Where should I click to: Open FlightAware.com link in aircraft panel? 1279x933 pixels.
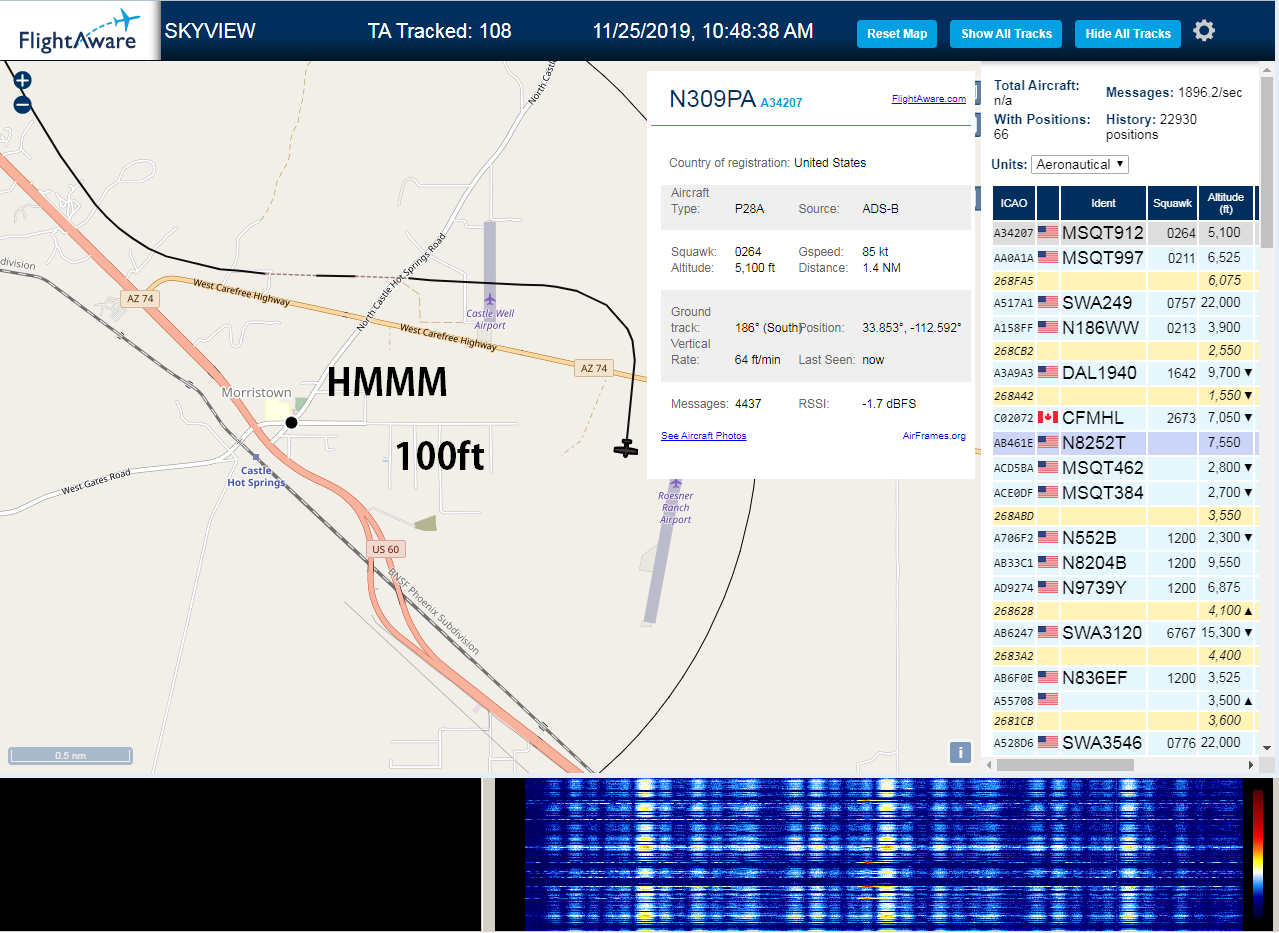point(929,98)
